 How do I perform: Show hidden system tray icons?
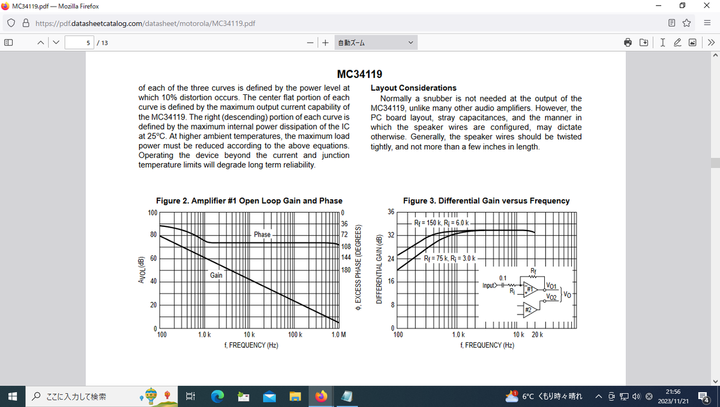click(x=599, y=396)
